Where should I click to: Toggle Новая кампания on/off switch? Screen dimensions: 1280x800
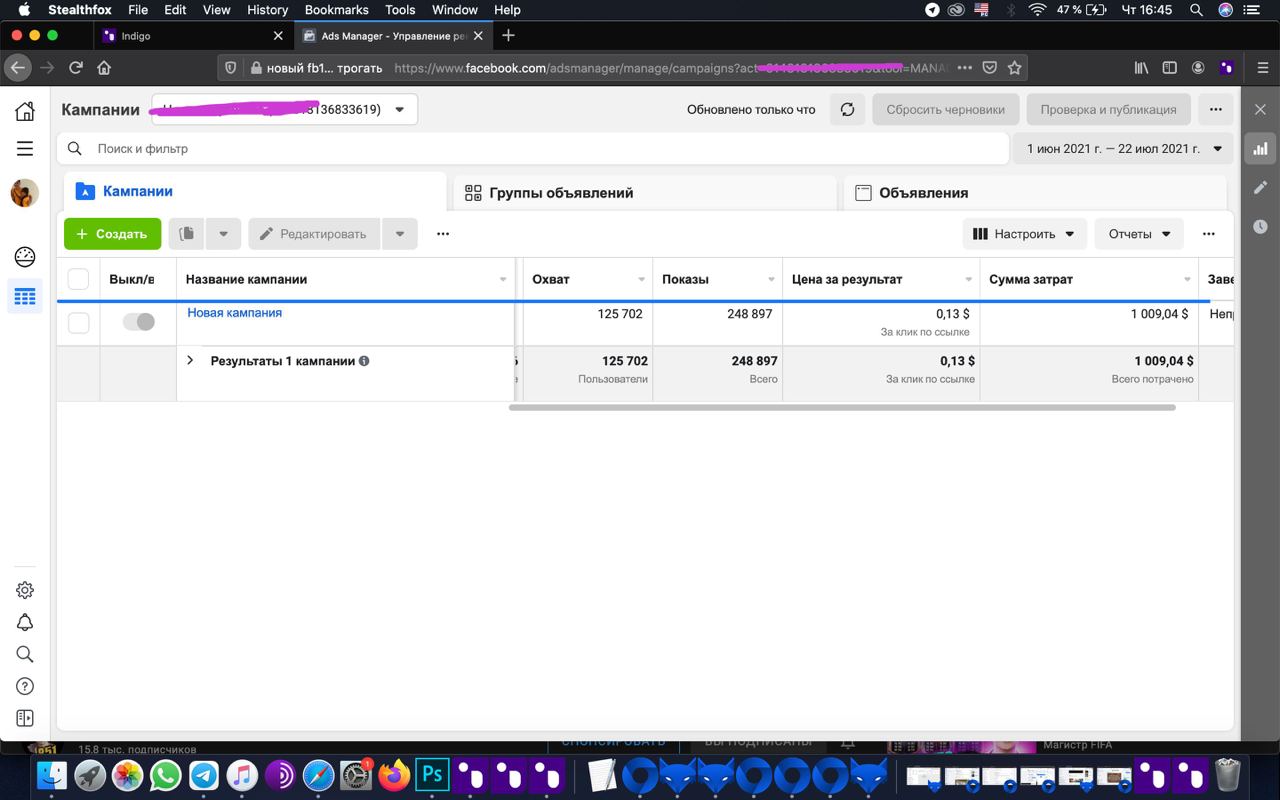(138, 322)
